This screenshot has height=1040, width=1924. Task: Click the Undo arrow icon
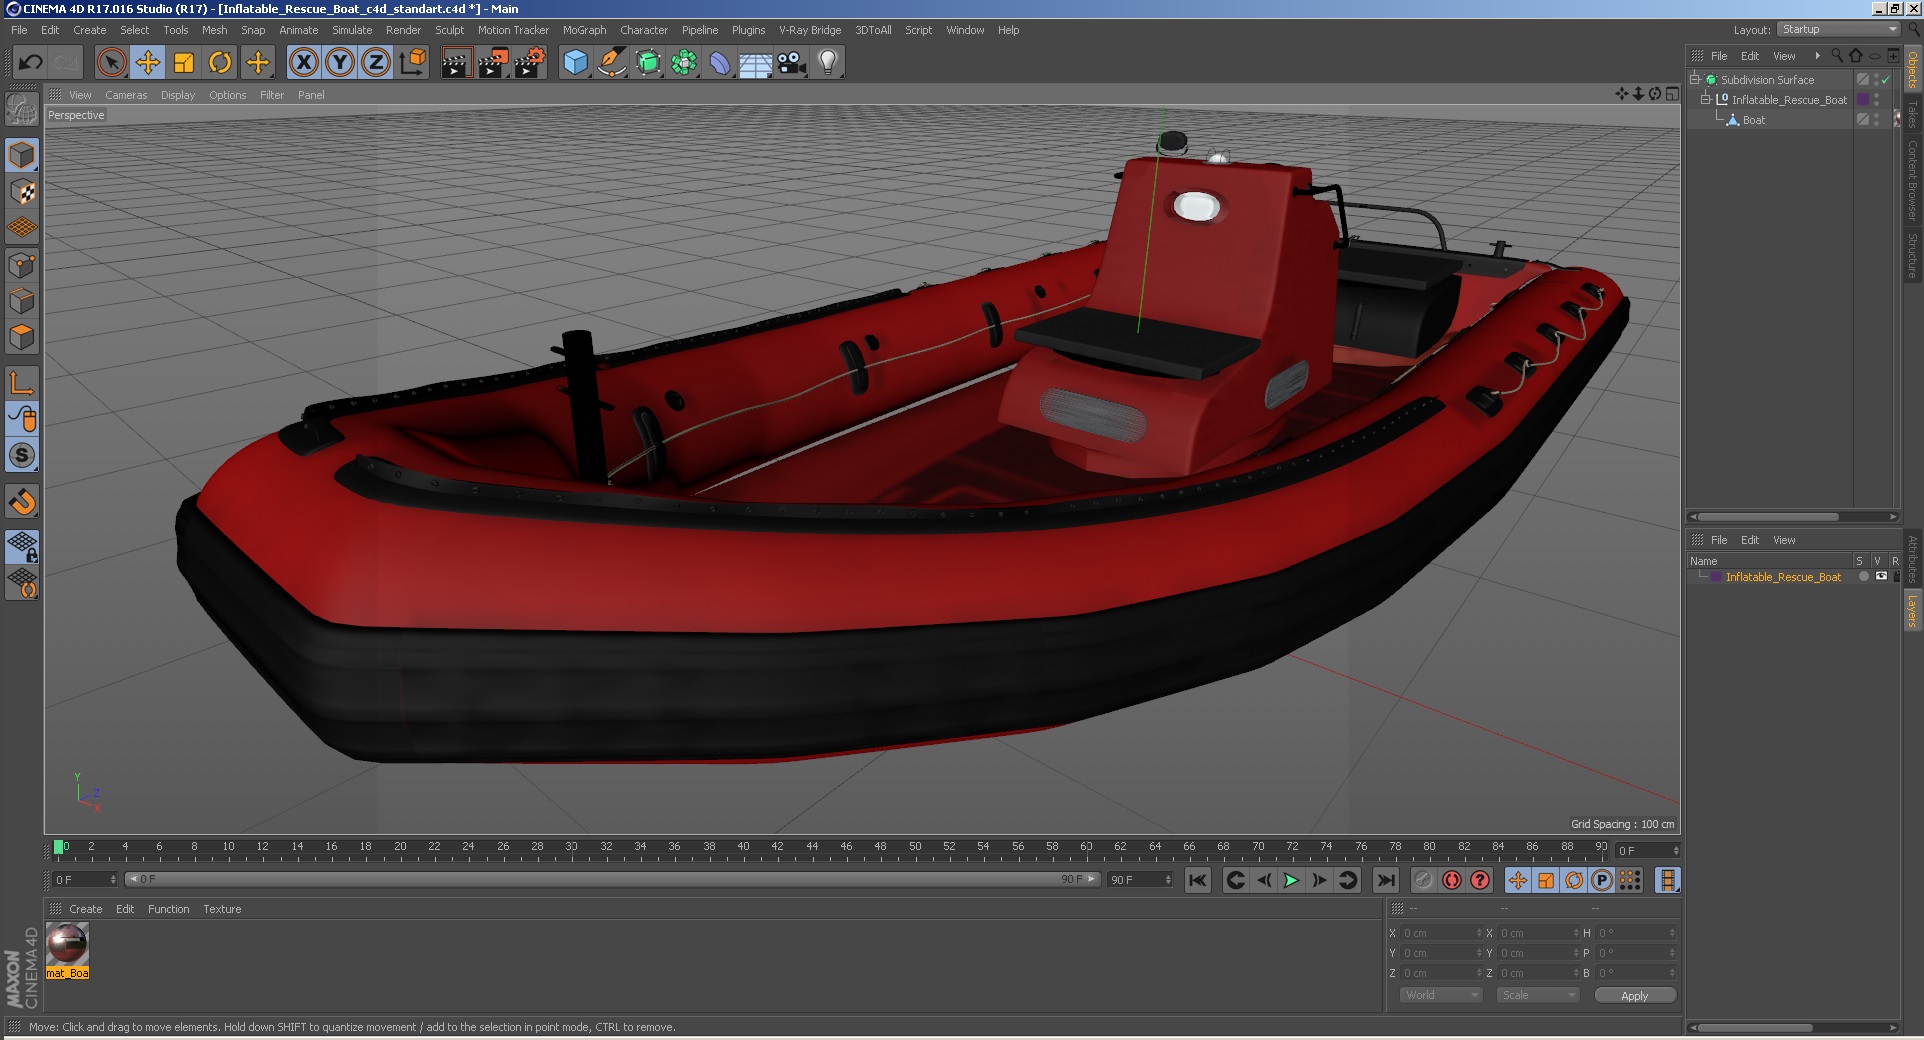coord(31,63)
